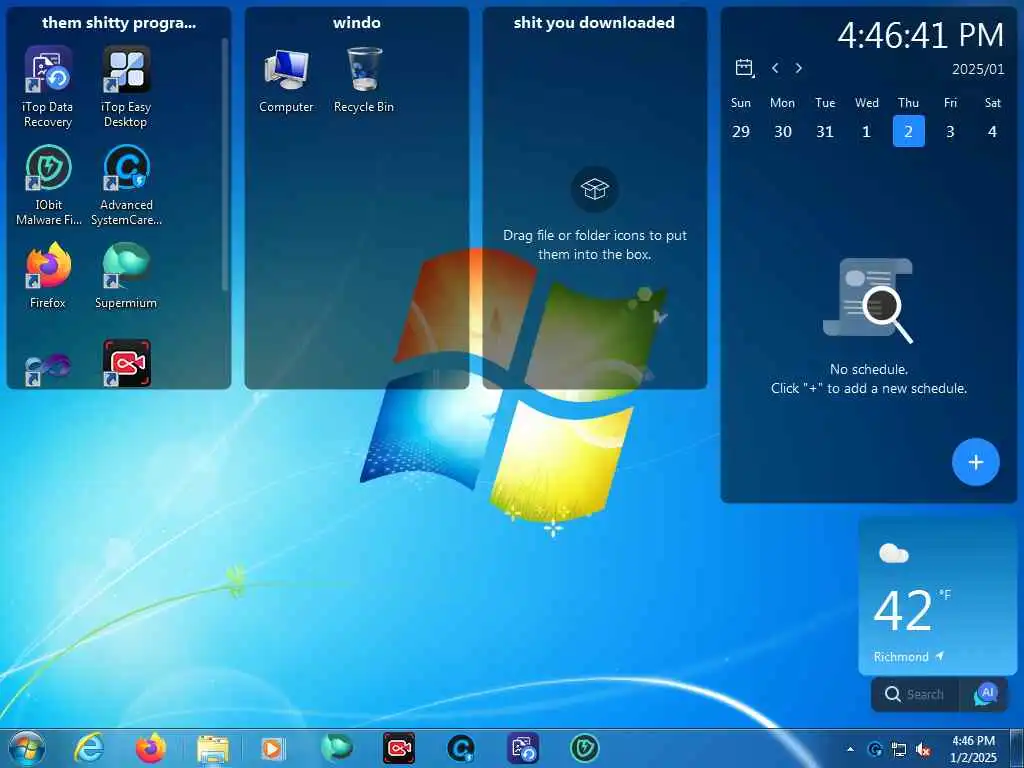
Task: Click the IObit tray icon
Action: pos(875,750)
